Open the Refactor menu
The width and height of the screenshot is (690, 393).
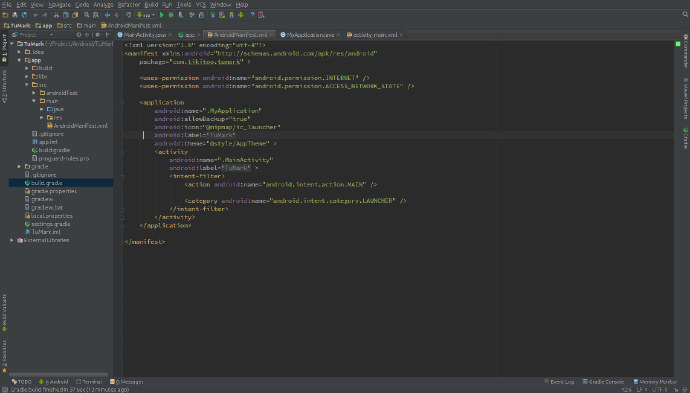pyautogui.click(x=128, y=4)
